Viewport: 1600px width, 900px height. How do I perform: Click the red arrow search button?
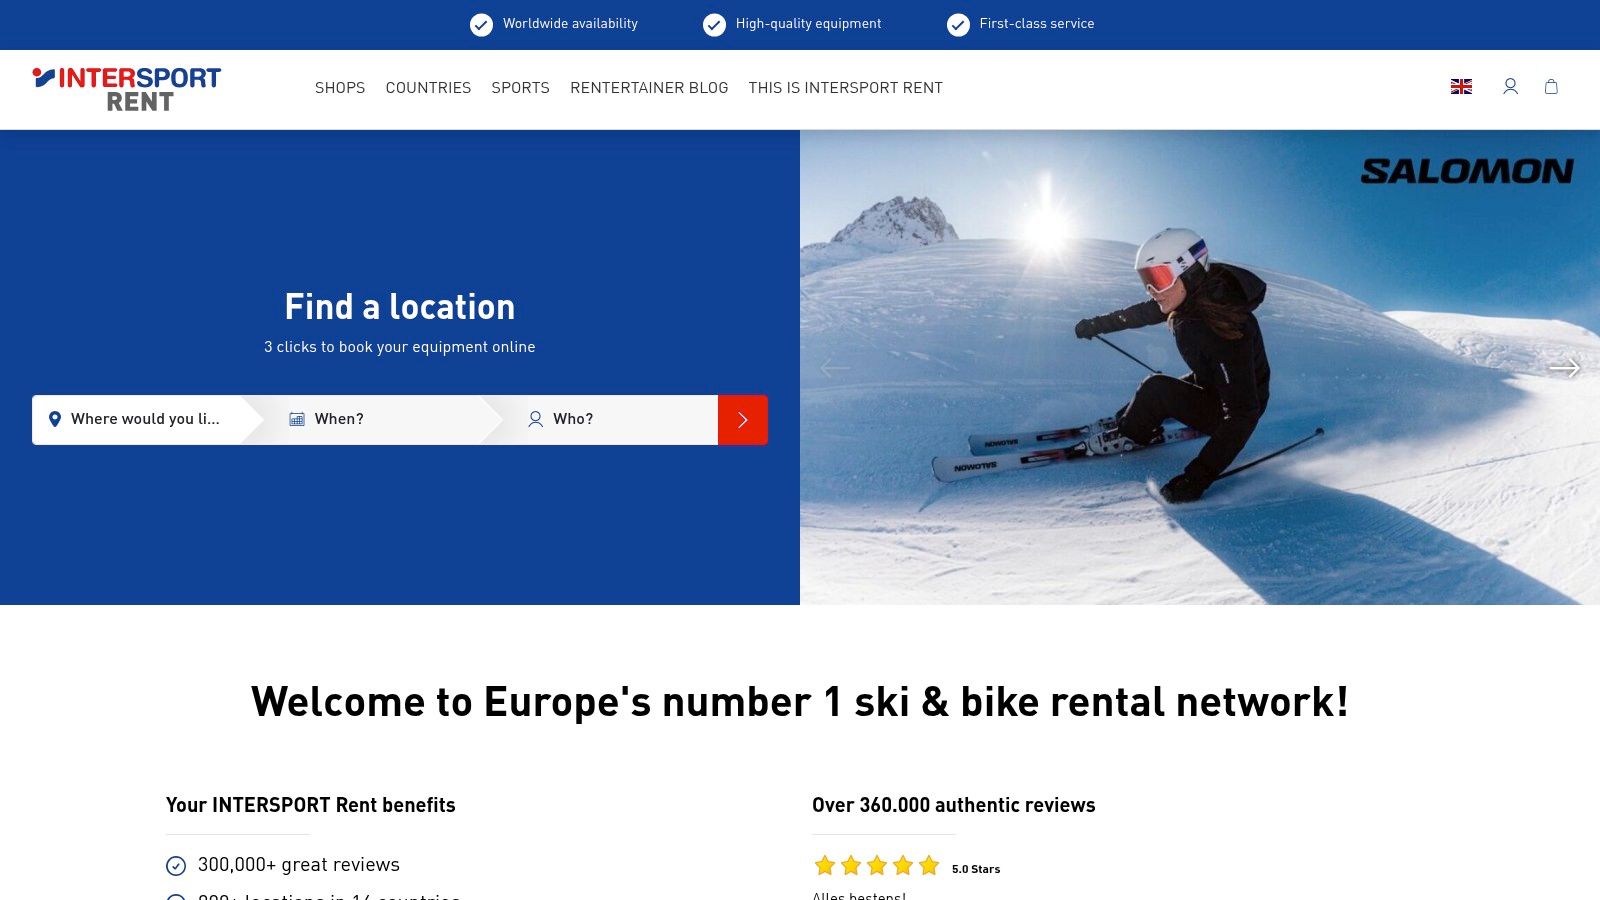coord(742,419)
